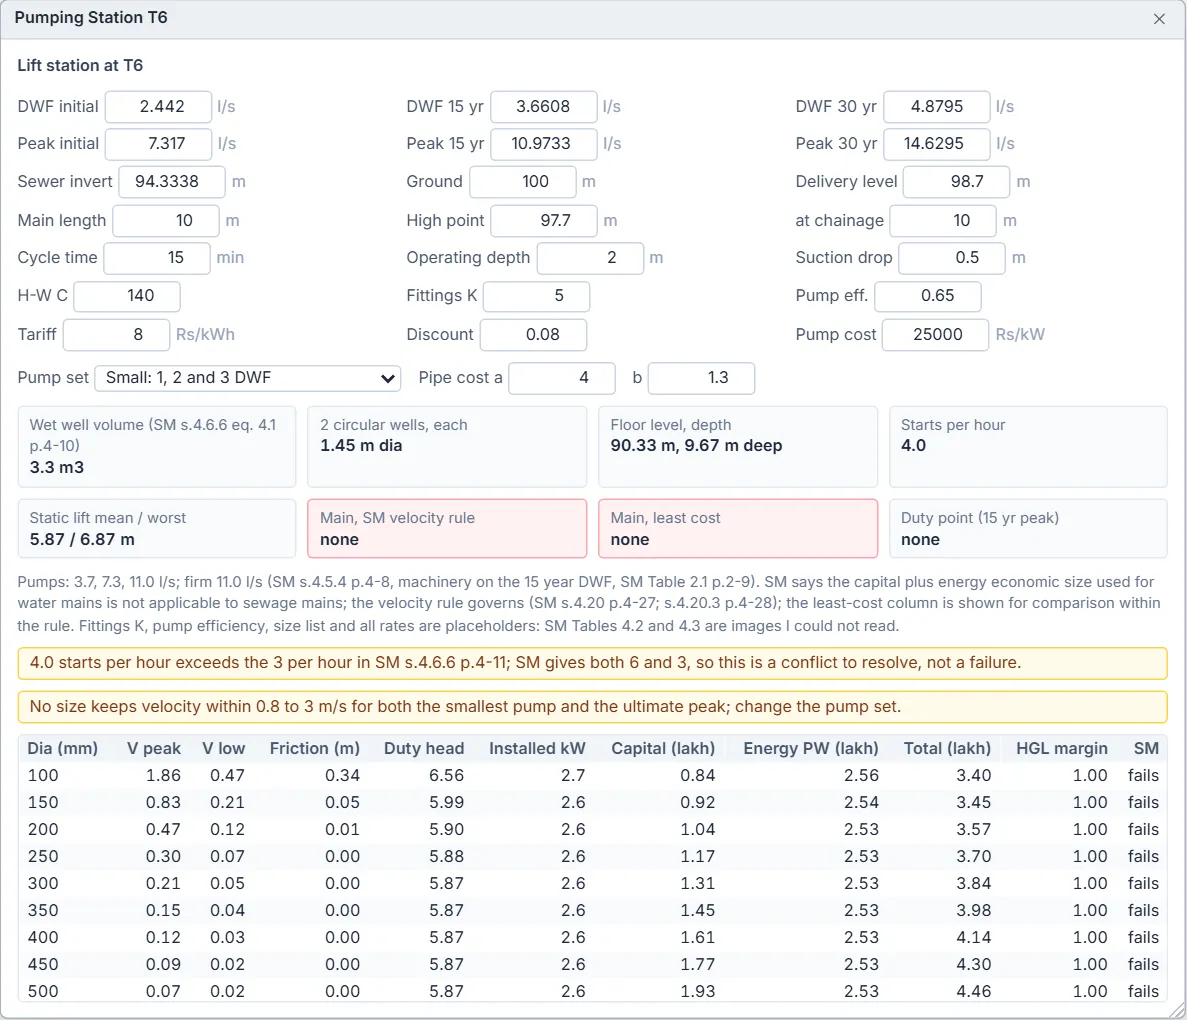Select the 500 mm diameter row
The image size is (1187, 1020).
tap(593, 992)
